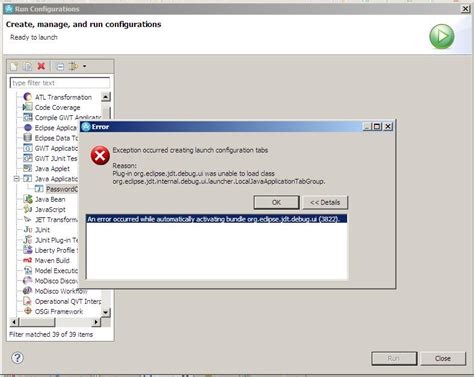Select Java Applet icon
The image size is (474, 377).
tap(28, 168)
